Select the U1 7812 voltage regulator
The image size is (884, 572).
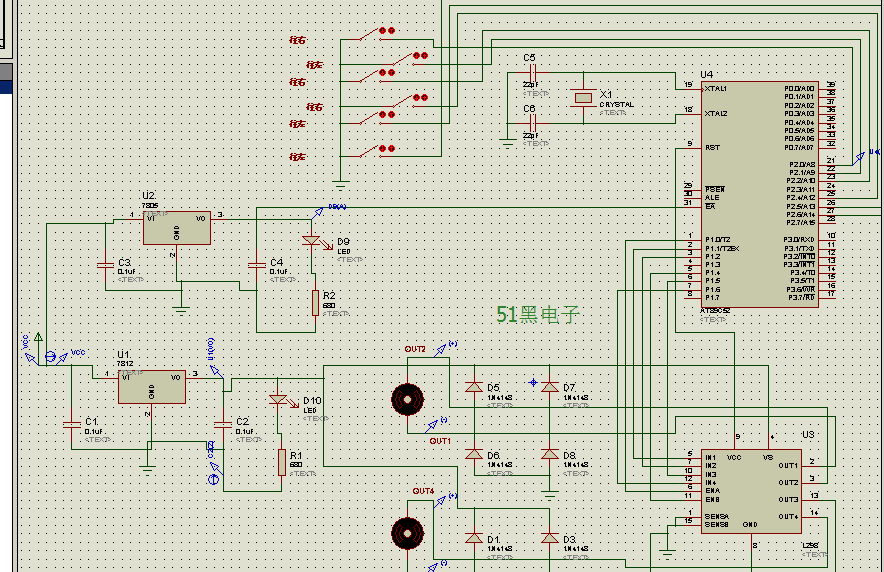coord(151,387)
